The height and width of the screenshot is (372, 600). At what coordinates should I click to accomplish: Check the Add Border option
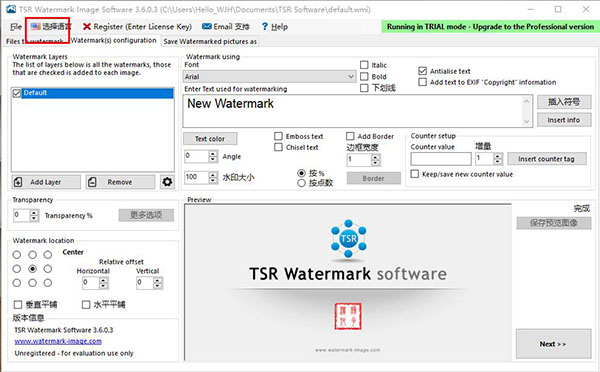(350, 136)
